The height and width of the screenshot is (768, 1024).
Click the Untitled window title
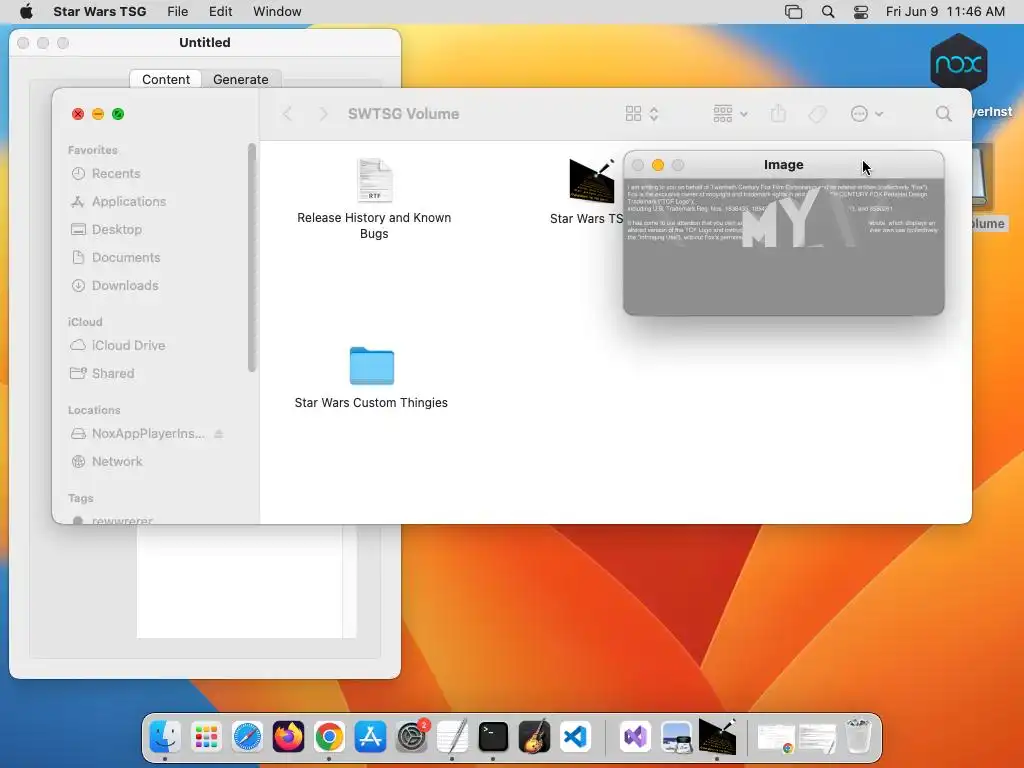point(204,42)
